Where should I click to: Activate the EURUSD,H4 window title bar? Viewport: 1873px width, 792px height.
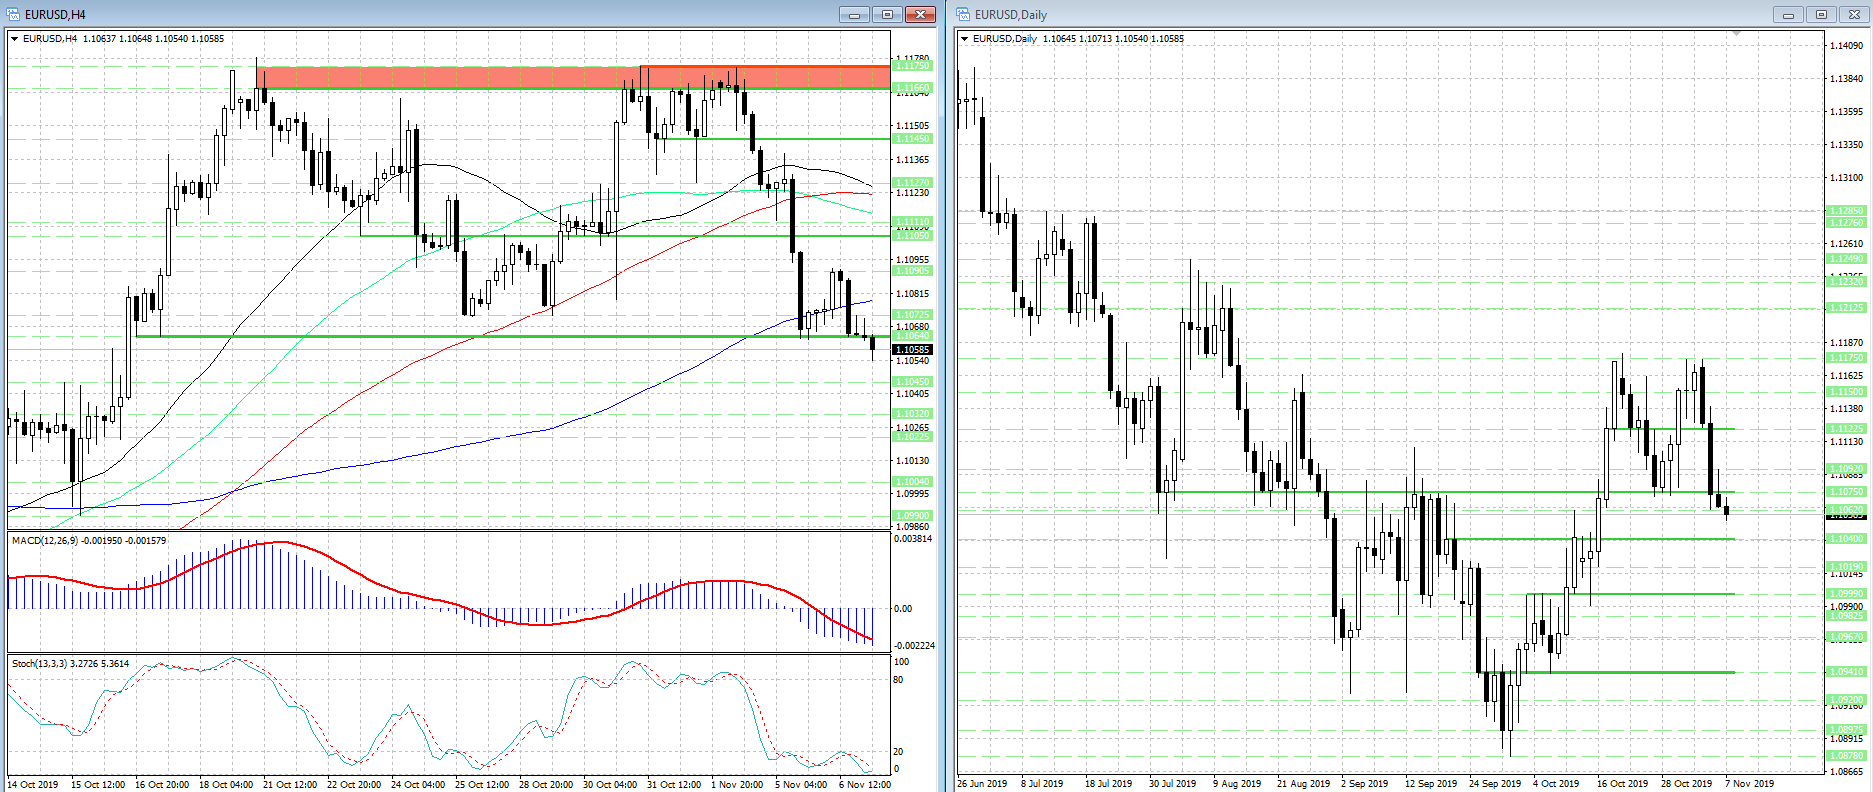400,14
